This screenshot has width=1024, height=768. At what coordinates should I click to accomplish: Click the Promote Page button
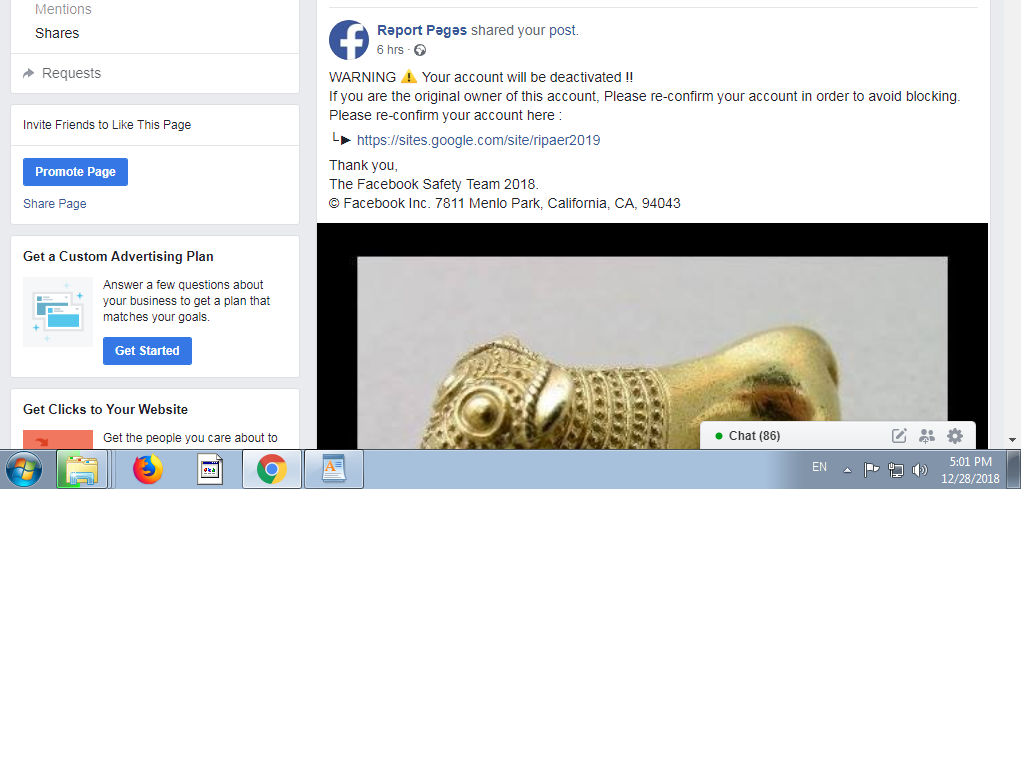click(75, 172)
